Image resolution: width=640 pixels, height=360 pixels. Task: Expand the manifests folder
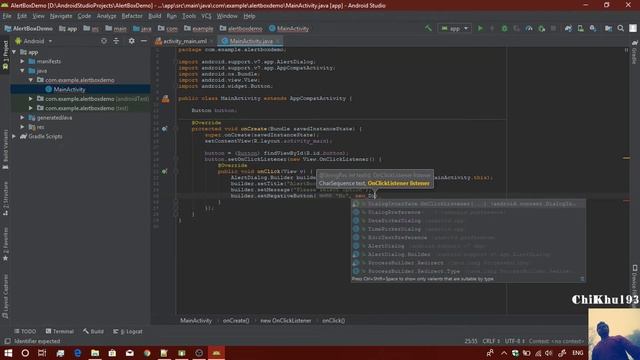pyautogui.click(x=22, y=61)
